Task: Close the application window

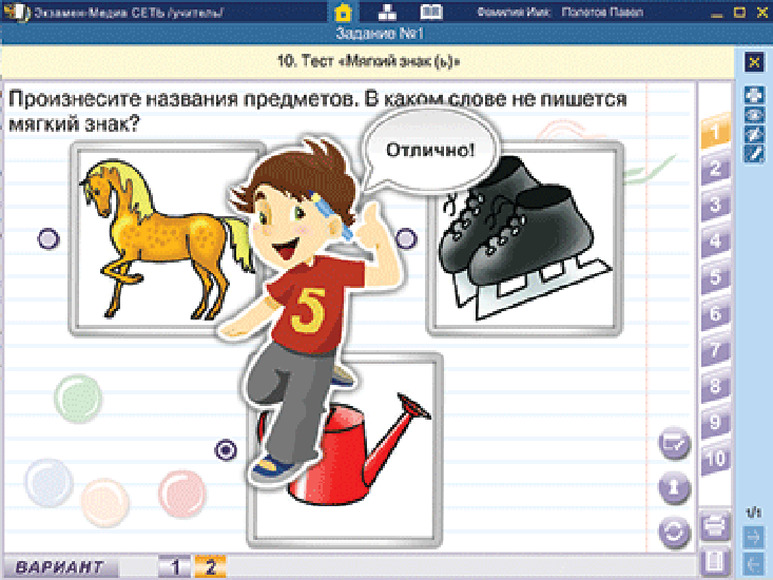Action: [762, 12]
